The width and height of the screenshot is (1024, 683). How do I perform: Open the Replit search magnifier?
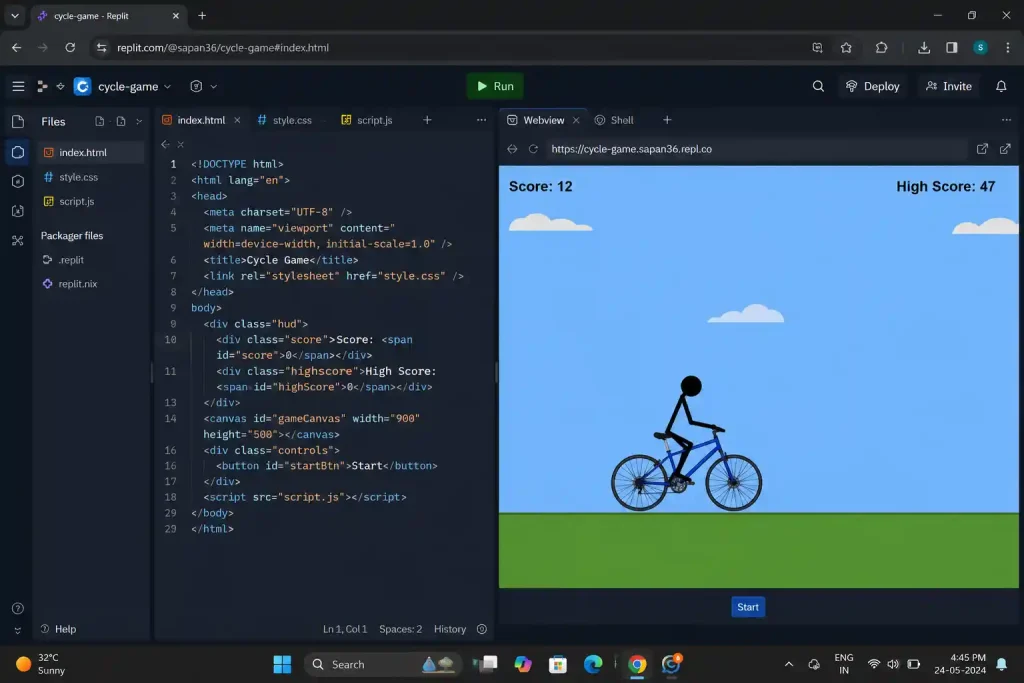click(818, 86)
